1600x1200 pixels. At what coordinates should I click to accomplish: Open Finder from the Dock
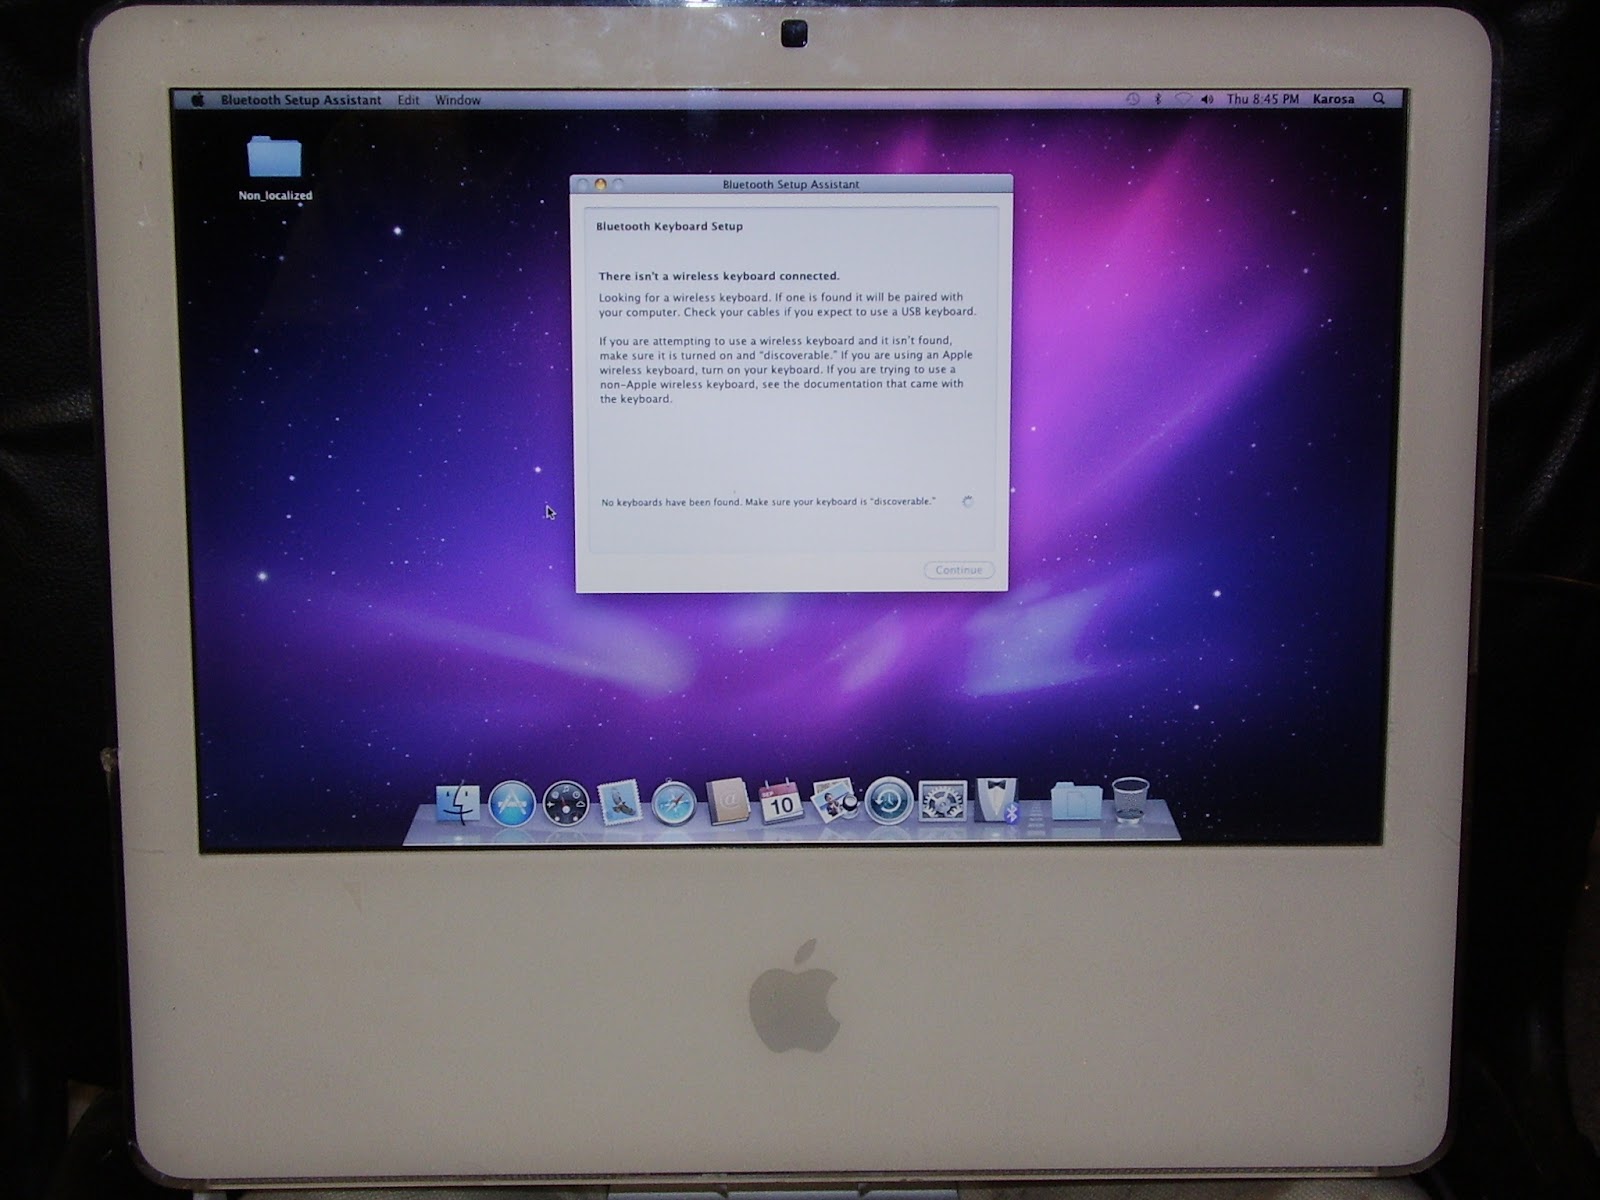(459, 804)
